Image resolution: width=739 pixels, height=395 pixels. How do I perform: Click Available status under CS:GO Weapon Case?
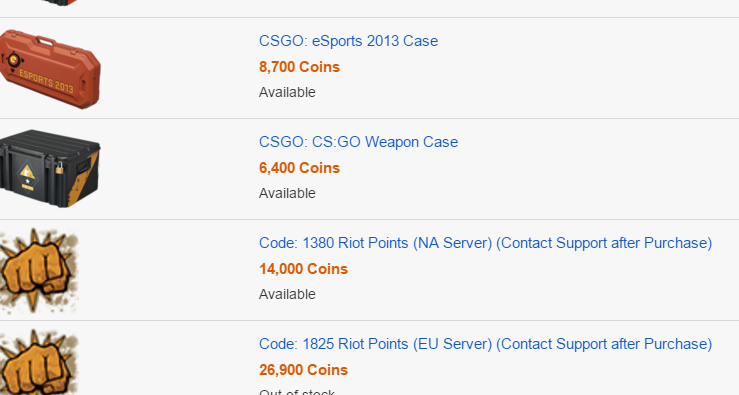(x=287, y=193)
